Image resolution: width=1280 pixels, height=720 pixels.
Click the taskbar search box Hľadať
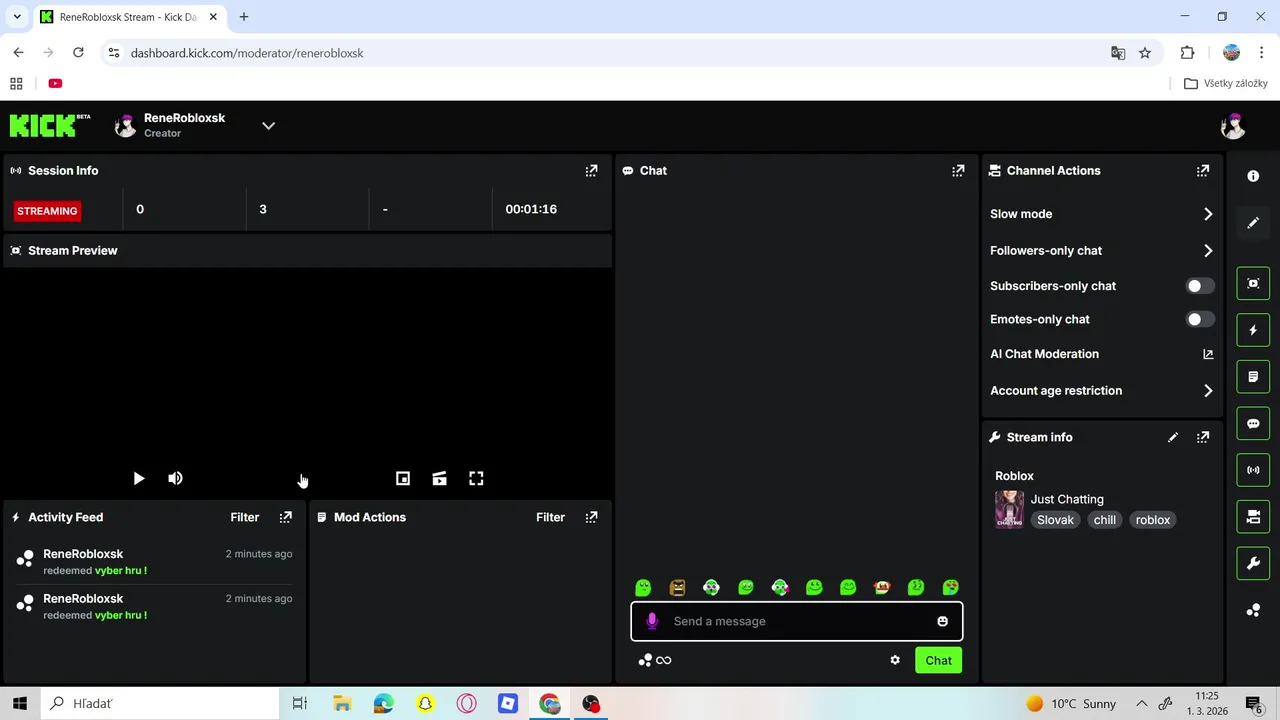click(x=160, y=703)
